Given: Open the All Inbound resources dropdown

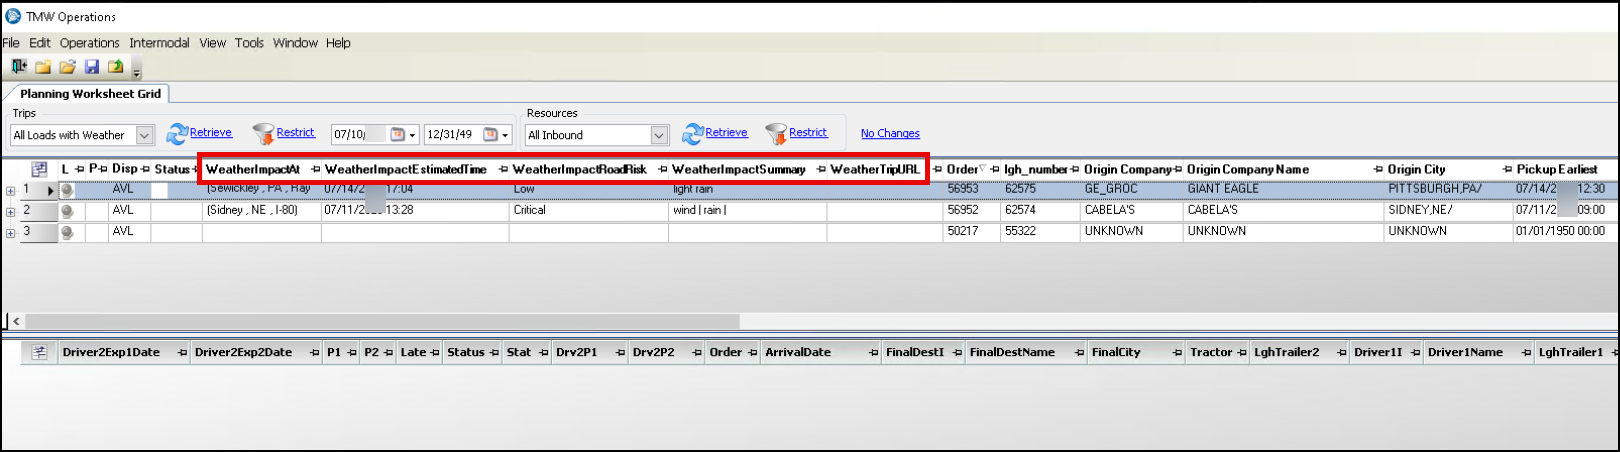Looking at the screenshot, I should (659, 135).
